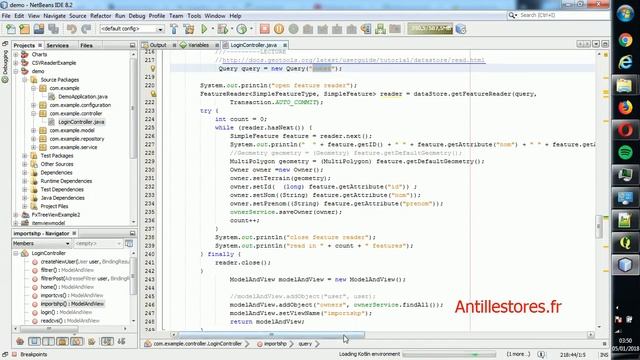The height and width of the screenshot is (360, 640).
Task: Click the Save All toolbar icon
Action: click(x=53, y=29)
